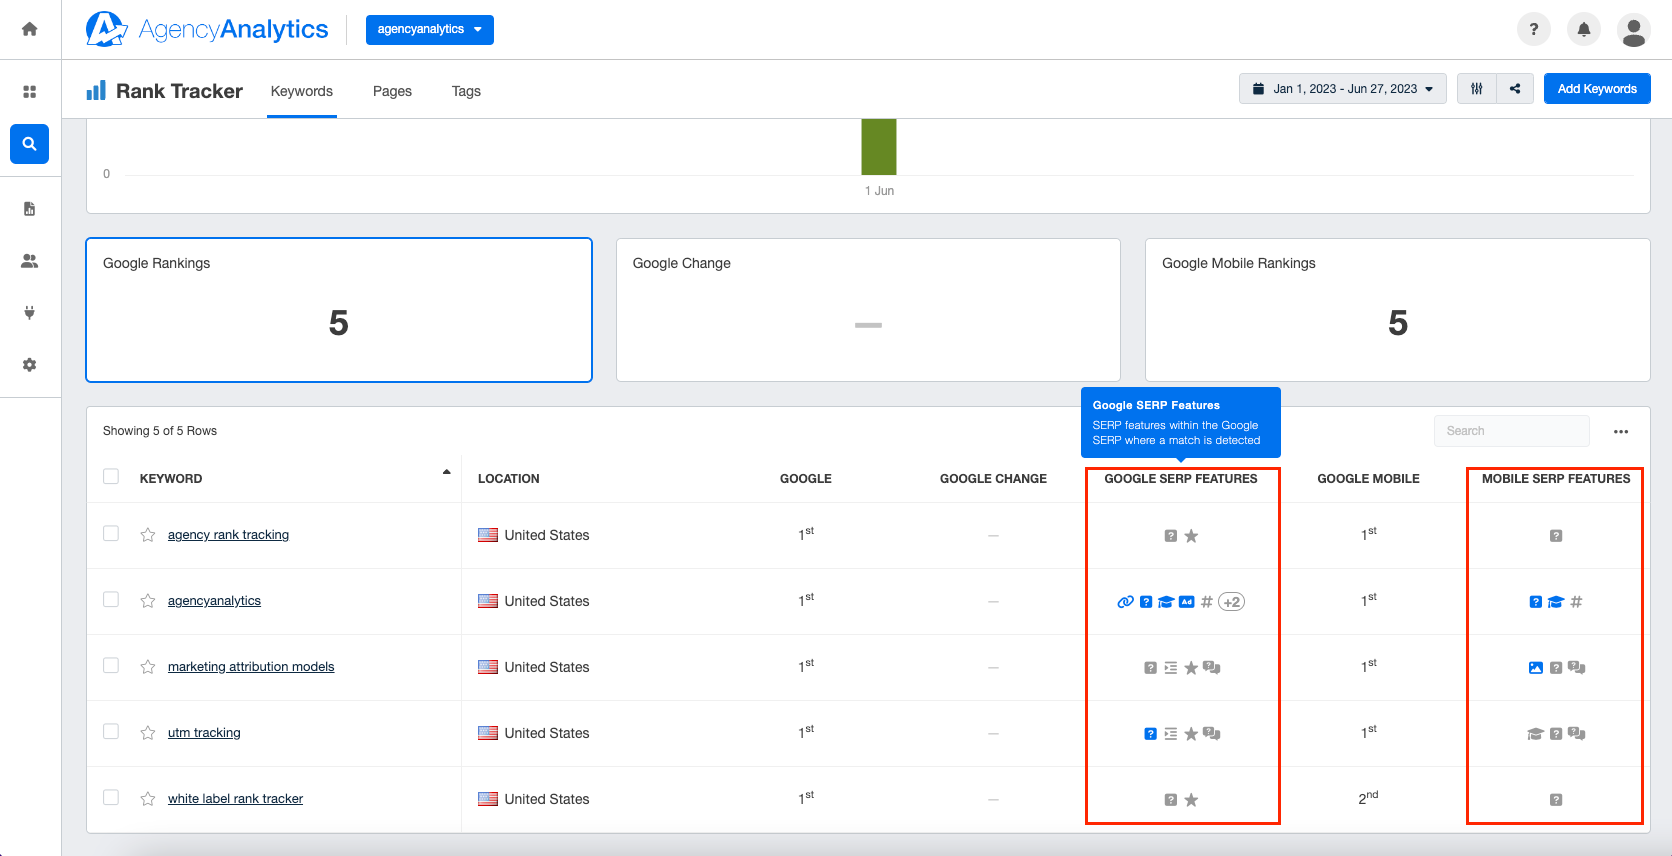Open the filter sliders settings button

1477,89
